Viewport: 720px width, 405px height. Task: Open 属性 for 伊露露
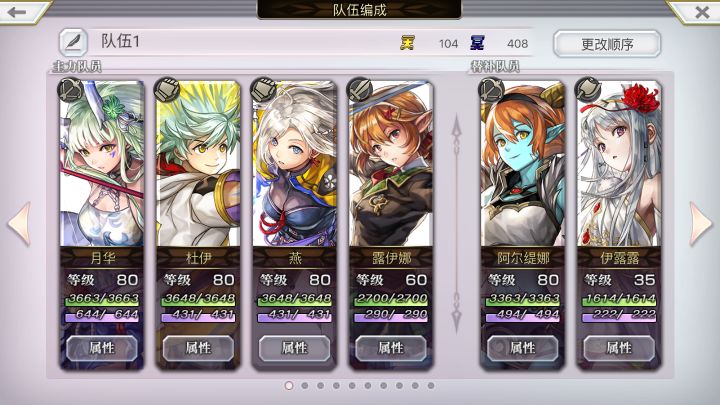click(619, 348)
